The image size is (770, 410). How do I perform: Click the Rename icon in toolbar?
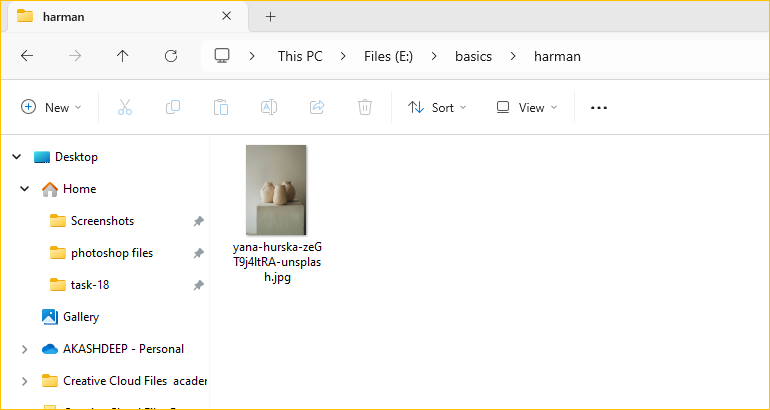pyautogui.click(x=269, y=108)
